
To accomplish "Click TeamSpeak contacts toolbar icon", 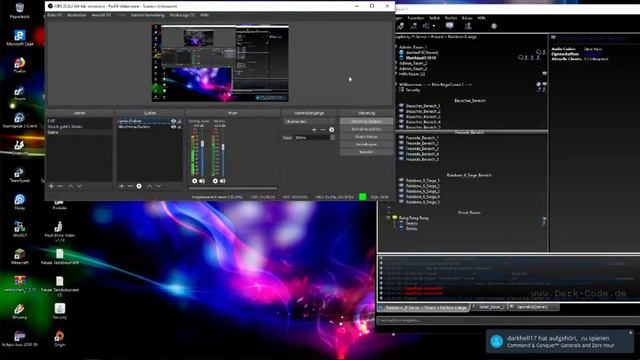I will (468, 26).
